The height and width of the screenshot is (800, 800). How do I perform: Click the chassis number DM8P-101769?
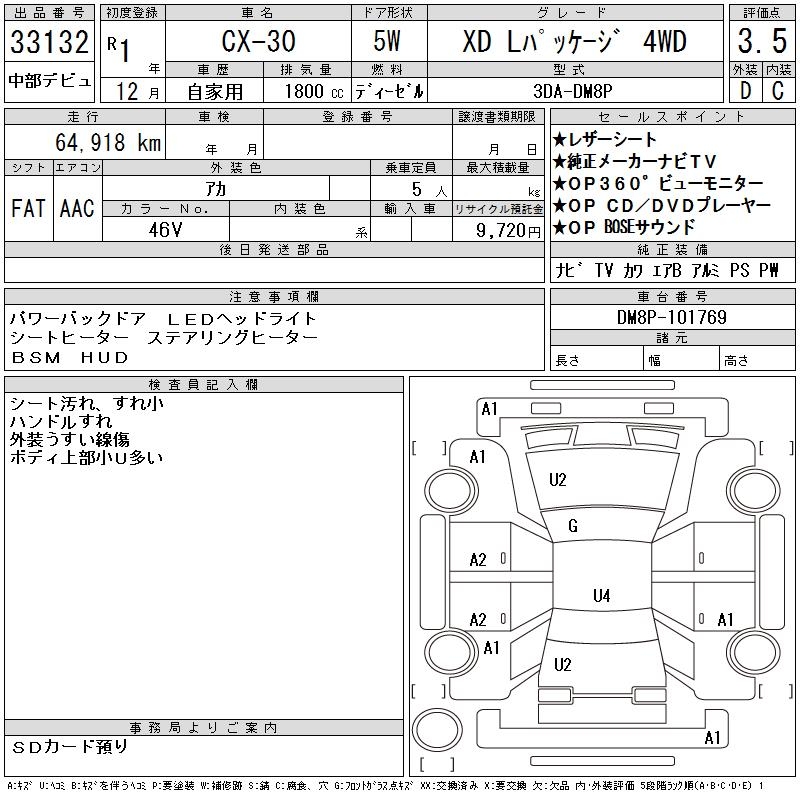(x=672, y=317)
